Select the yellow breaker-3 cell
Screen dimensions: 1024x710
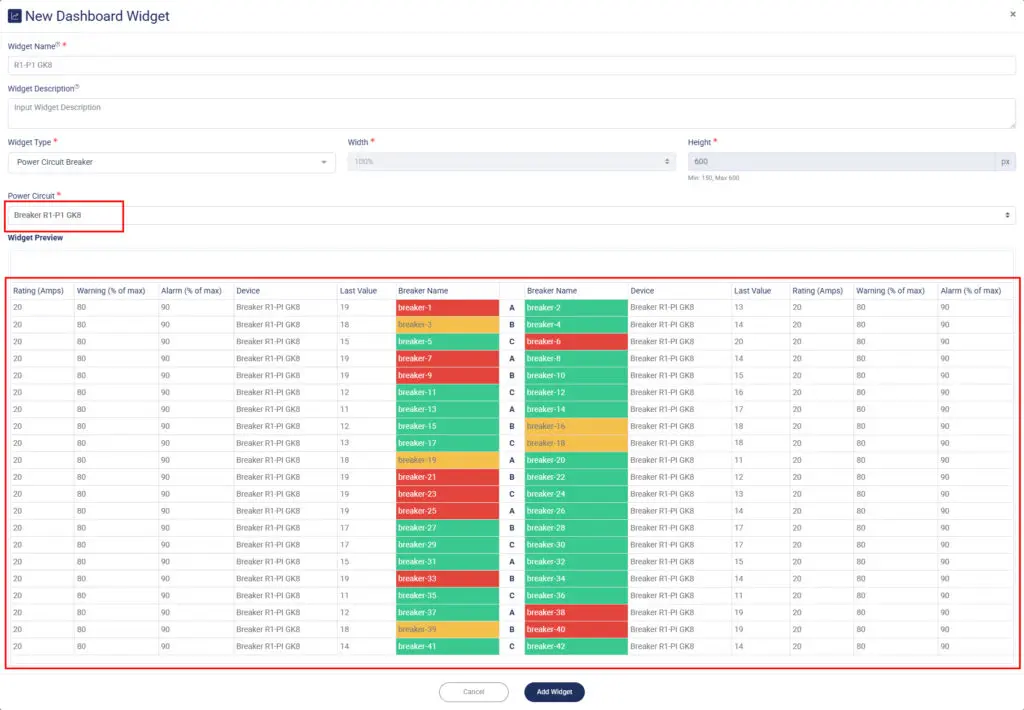[x=447, y=325]
